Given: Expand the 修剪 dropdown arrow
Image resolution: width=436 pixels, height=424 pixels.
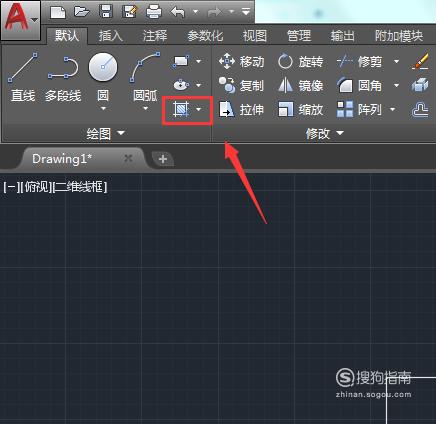Looking at the screenshot, I should tap(396, 61).
